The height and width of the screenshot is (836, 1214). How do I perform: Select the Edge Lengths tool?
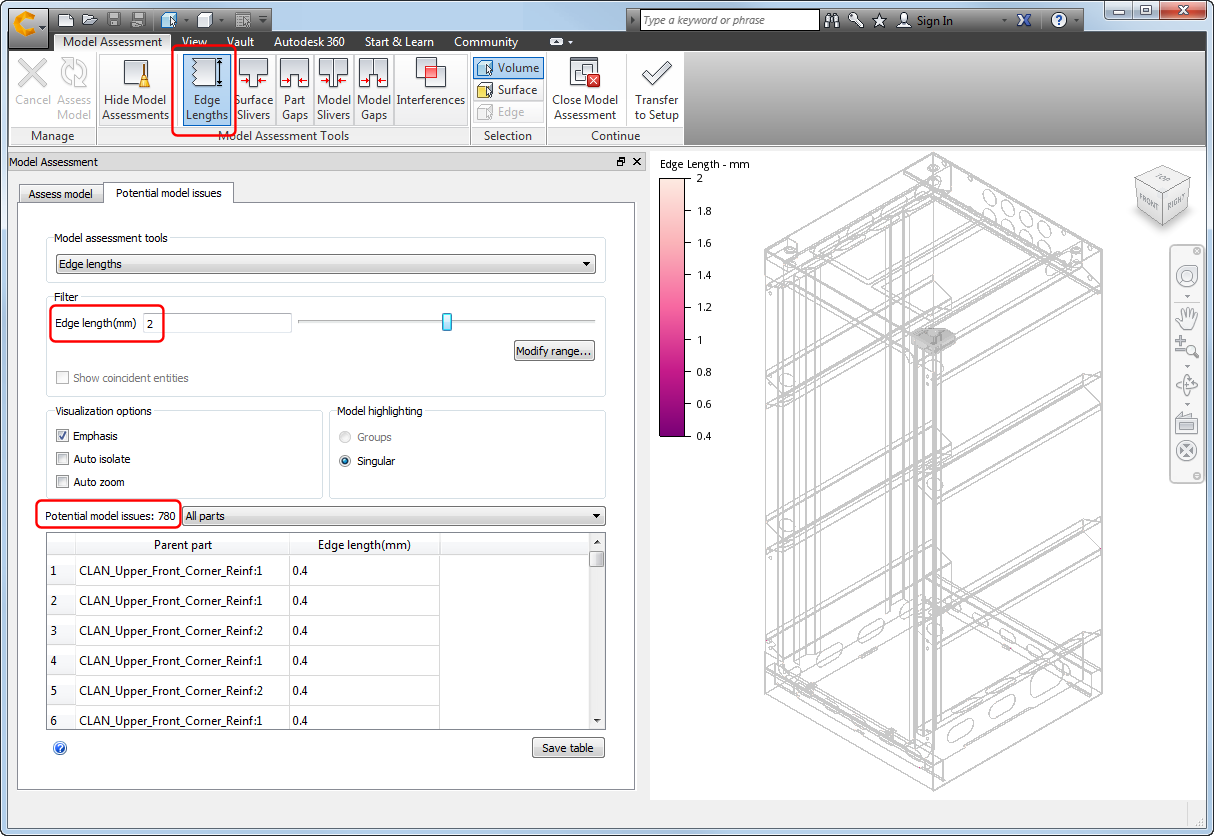pyautogui.click(x=207, y=89)
